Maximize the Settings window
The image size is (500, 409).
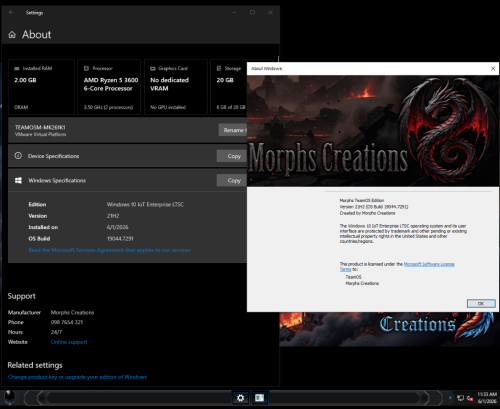(252, 12)
